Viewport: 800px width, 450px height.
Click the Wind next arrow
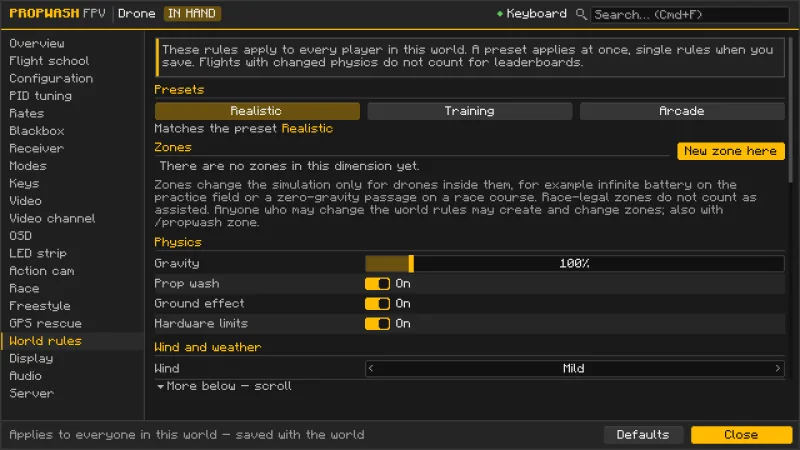(778, 368)
